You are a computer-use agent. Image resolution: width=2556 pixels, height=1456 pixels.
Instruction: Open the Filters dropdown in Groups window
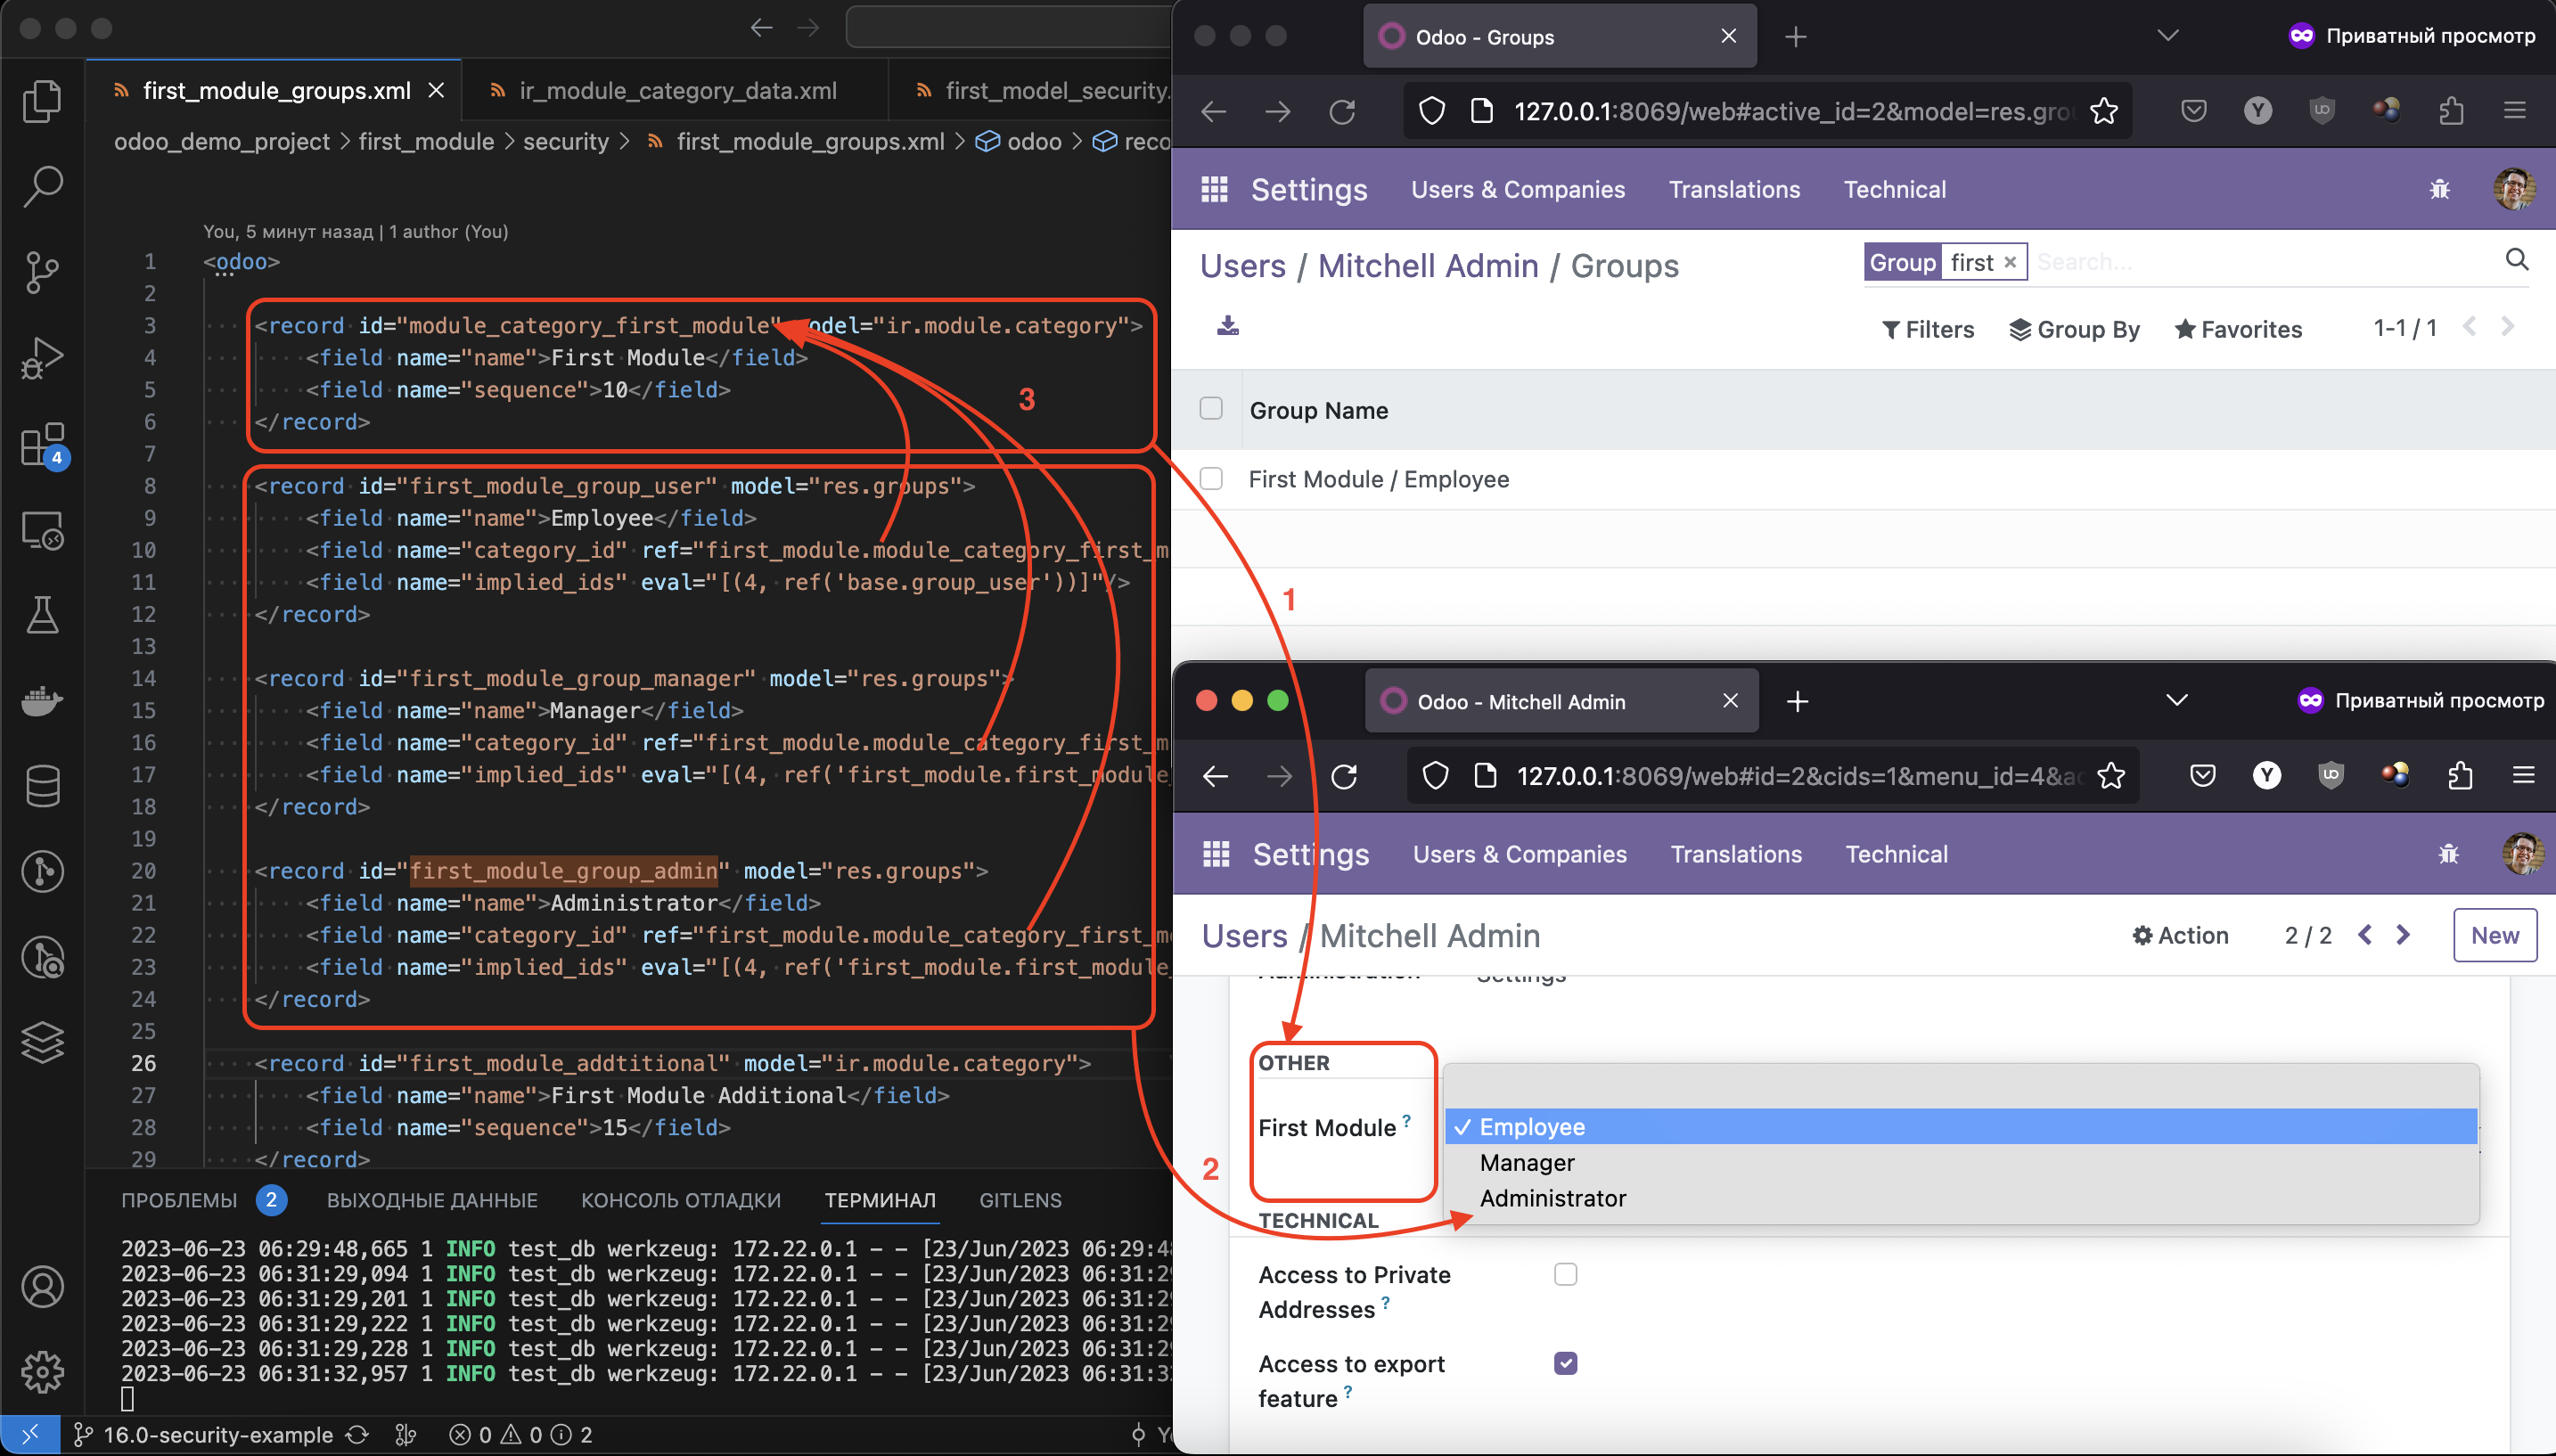pos(1928,329)
